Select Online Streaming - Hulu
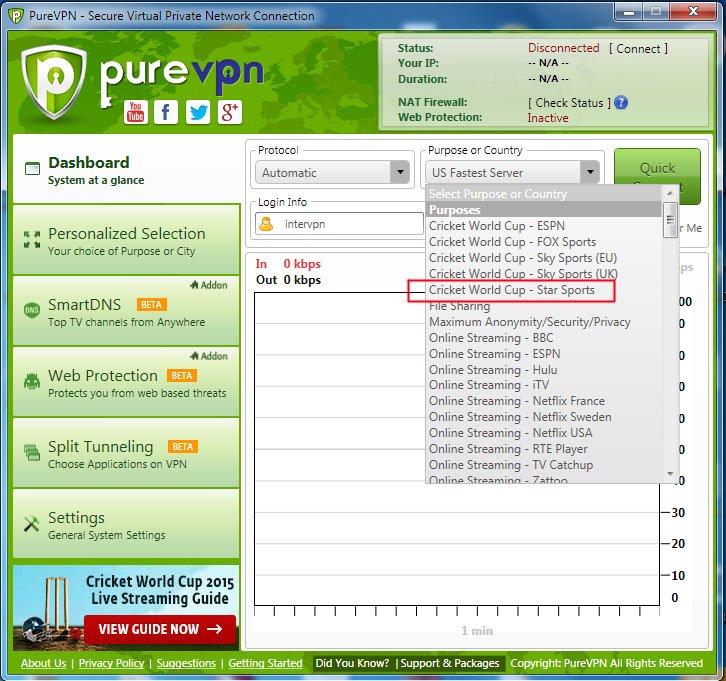This screenshot has width=726, height=681. (544, 369)
